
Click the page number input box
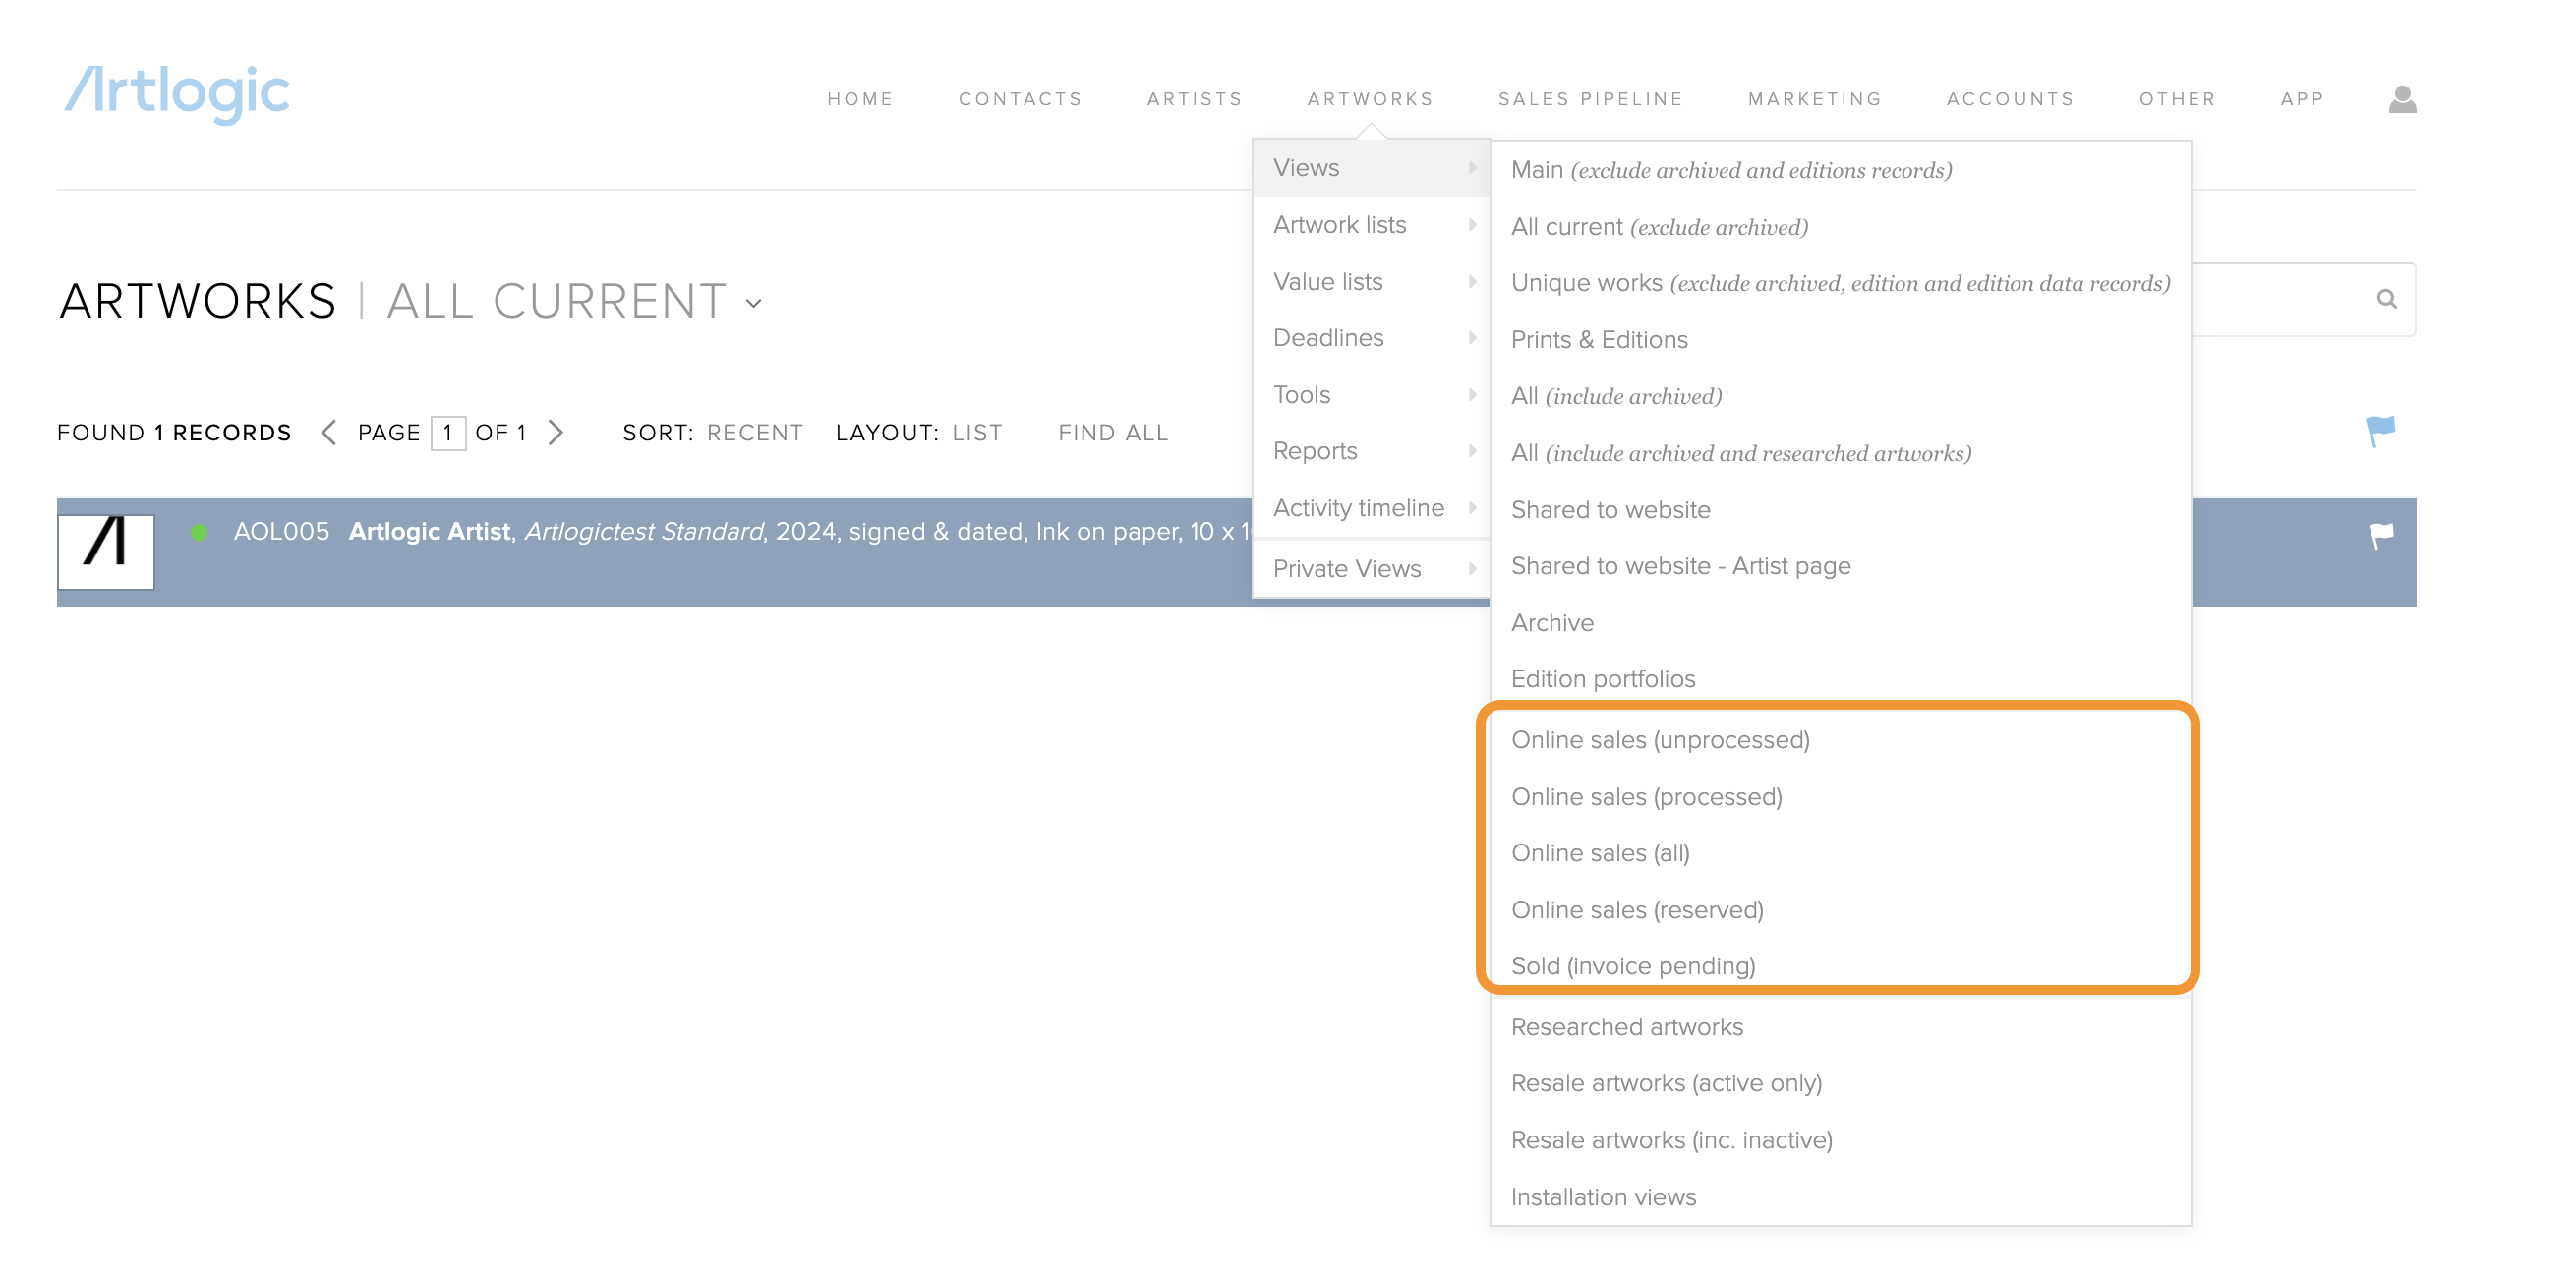(448, 433)
